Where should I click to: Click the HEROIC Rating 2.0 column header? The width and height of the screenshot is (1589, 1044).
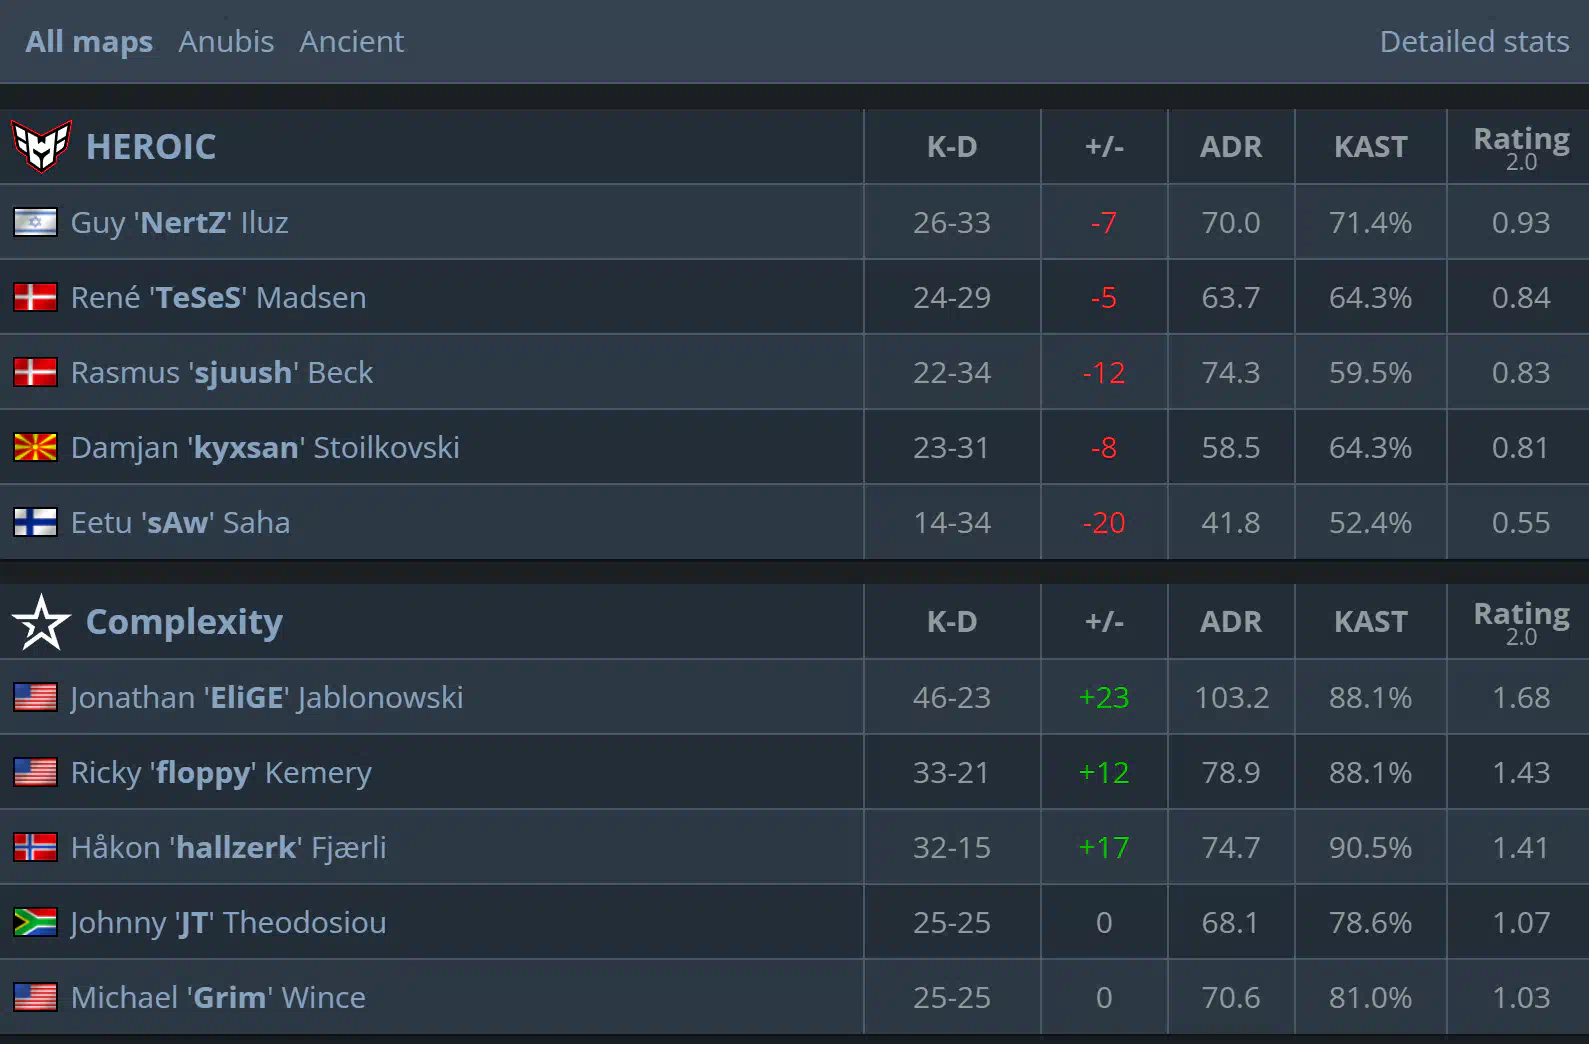[x=1521, y=147]
